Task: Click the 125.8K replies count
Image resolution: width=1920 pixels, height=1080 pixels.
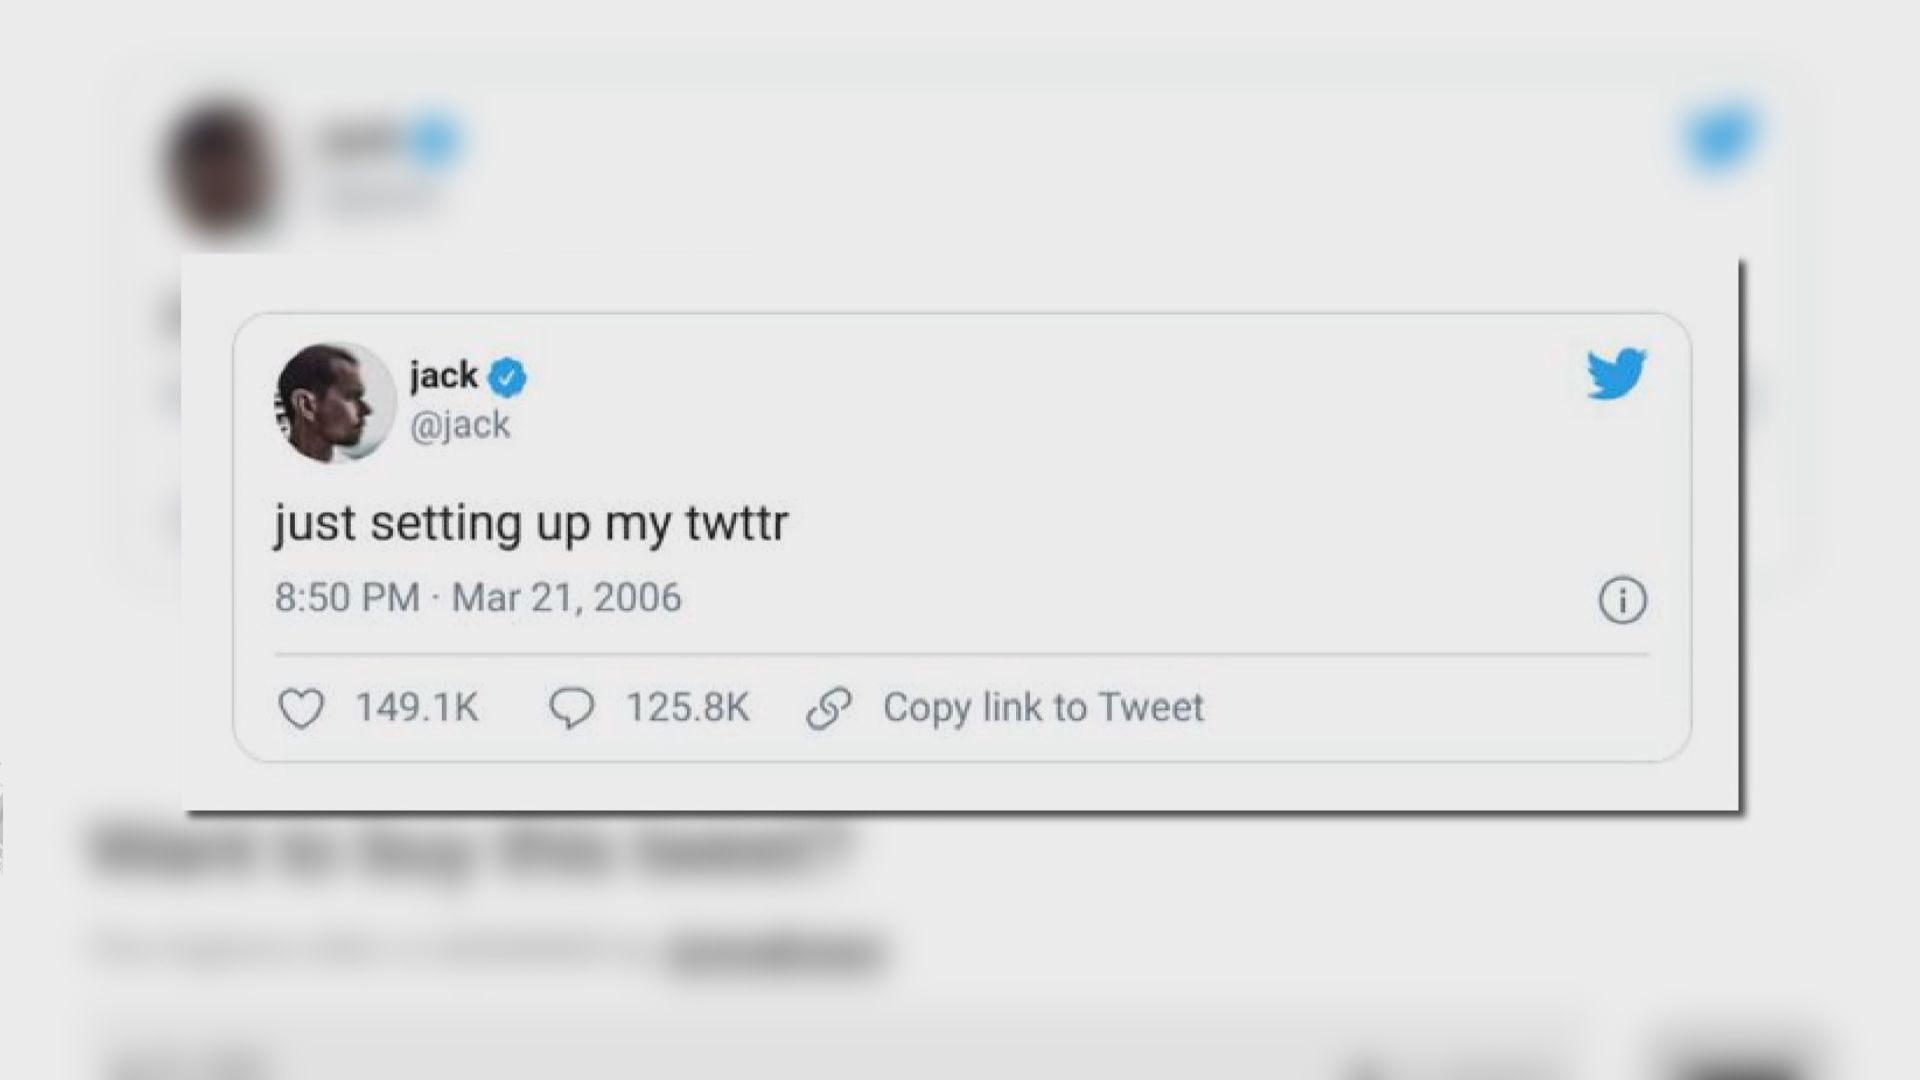Action: coord(687,708)
